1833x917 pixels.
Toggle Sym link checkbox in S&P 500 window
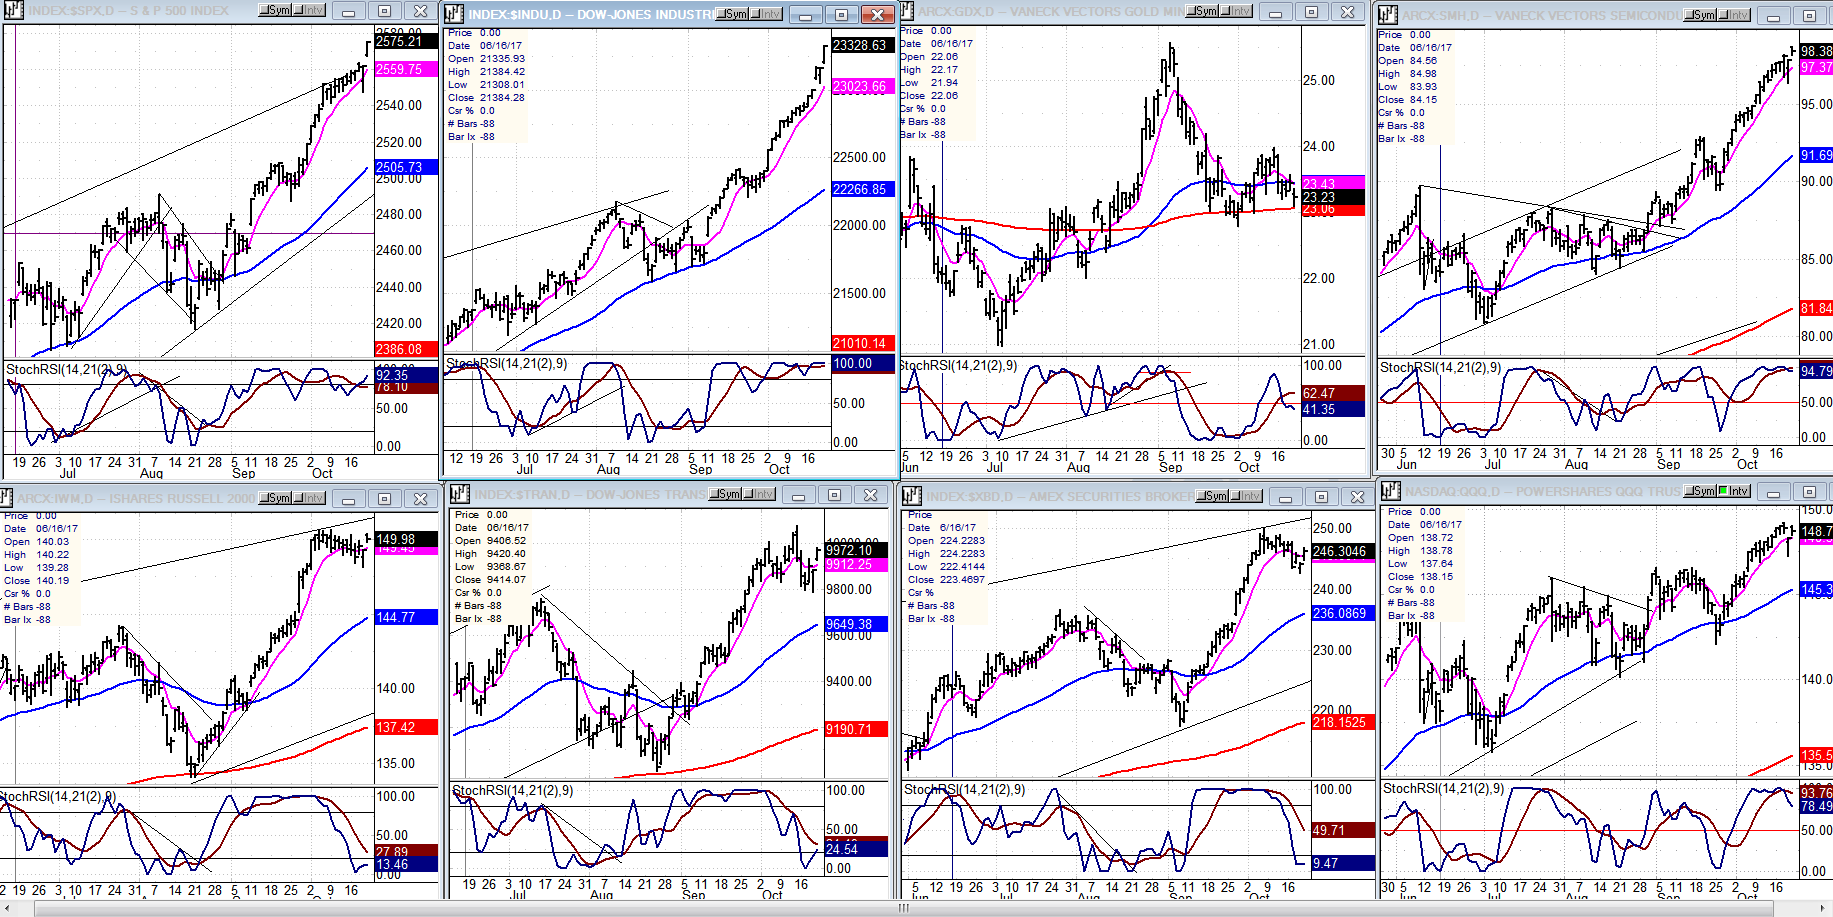275,10
